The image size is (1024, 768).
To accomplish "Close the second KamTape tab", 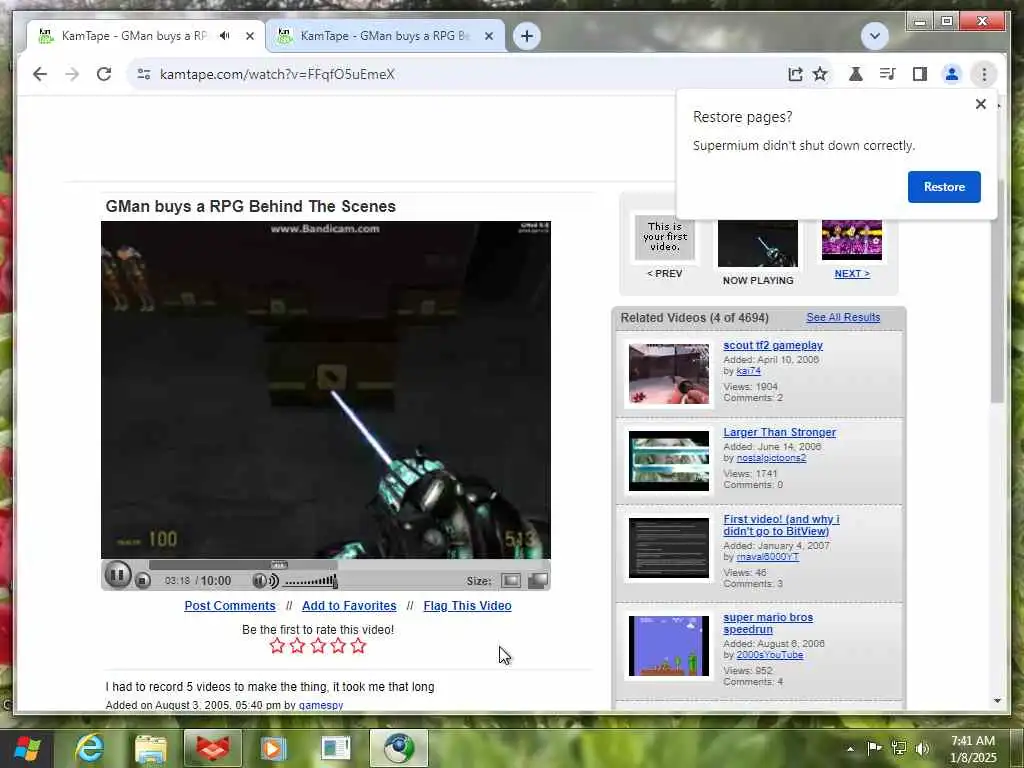I will (x=488, y=36).
